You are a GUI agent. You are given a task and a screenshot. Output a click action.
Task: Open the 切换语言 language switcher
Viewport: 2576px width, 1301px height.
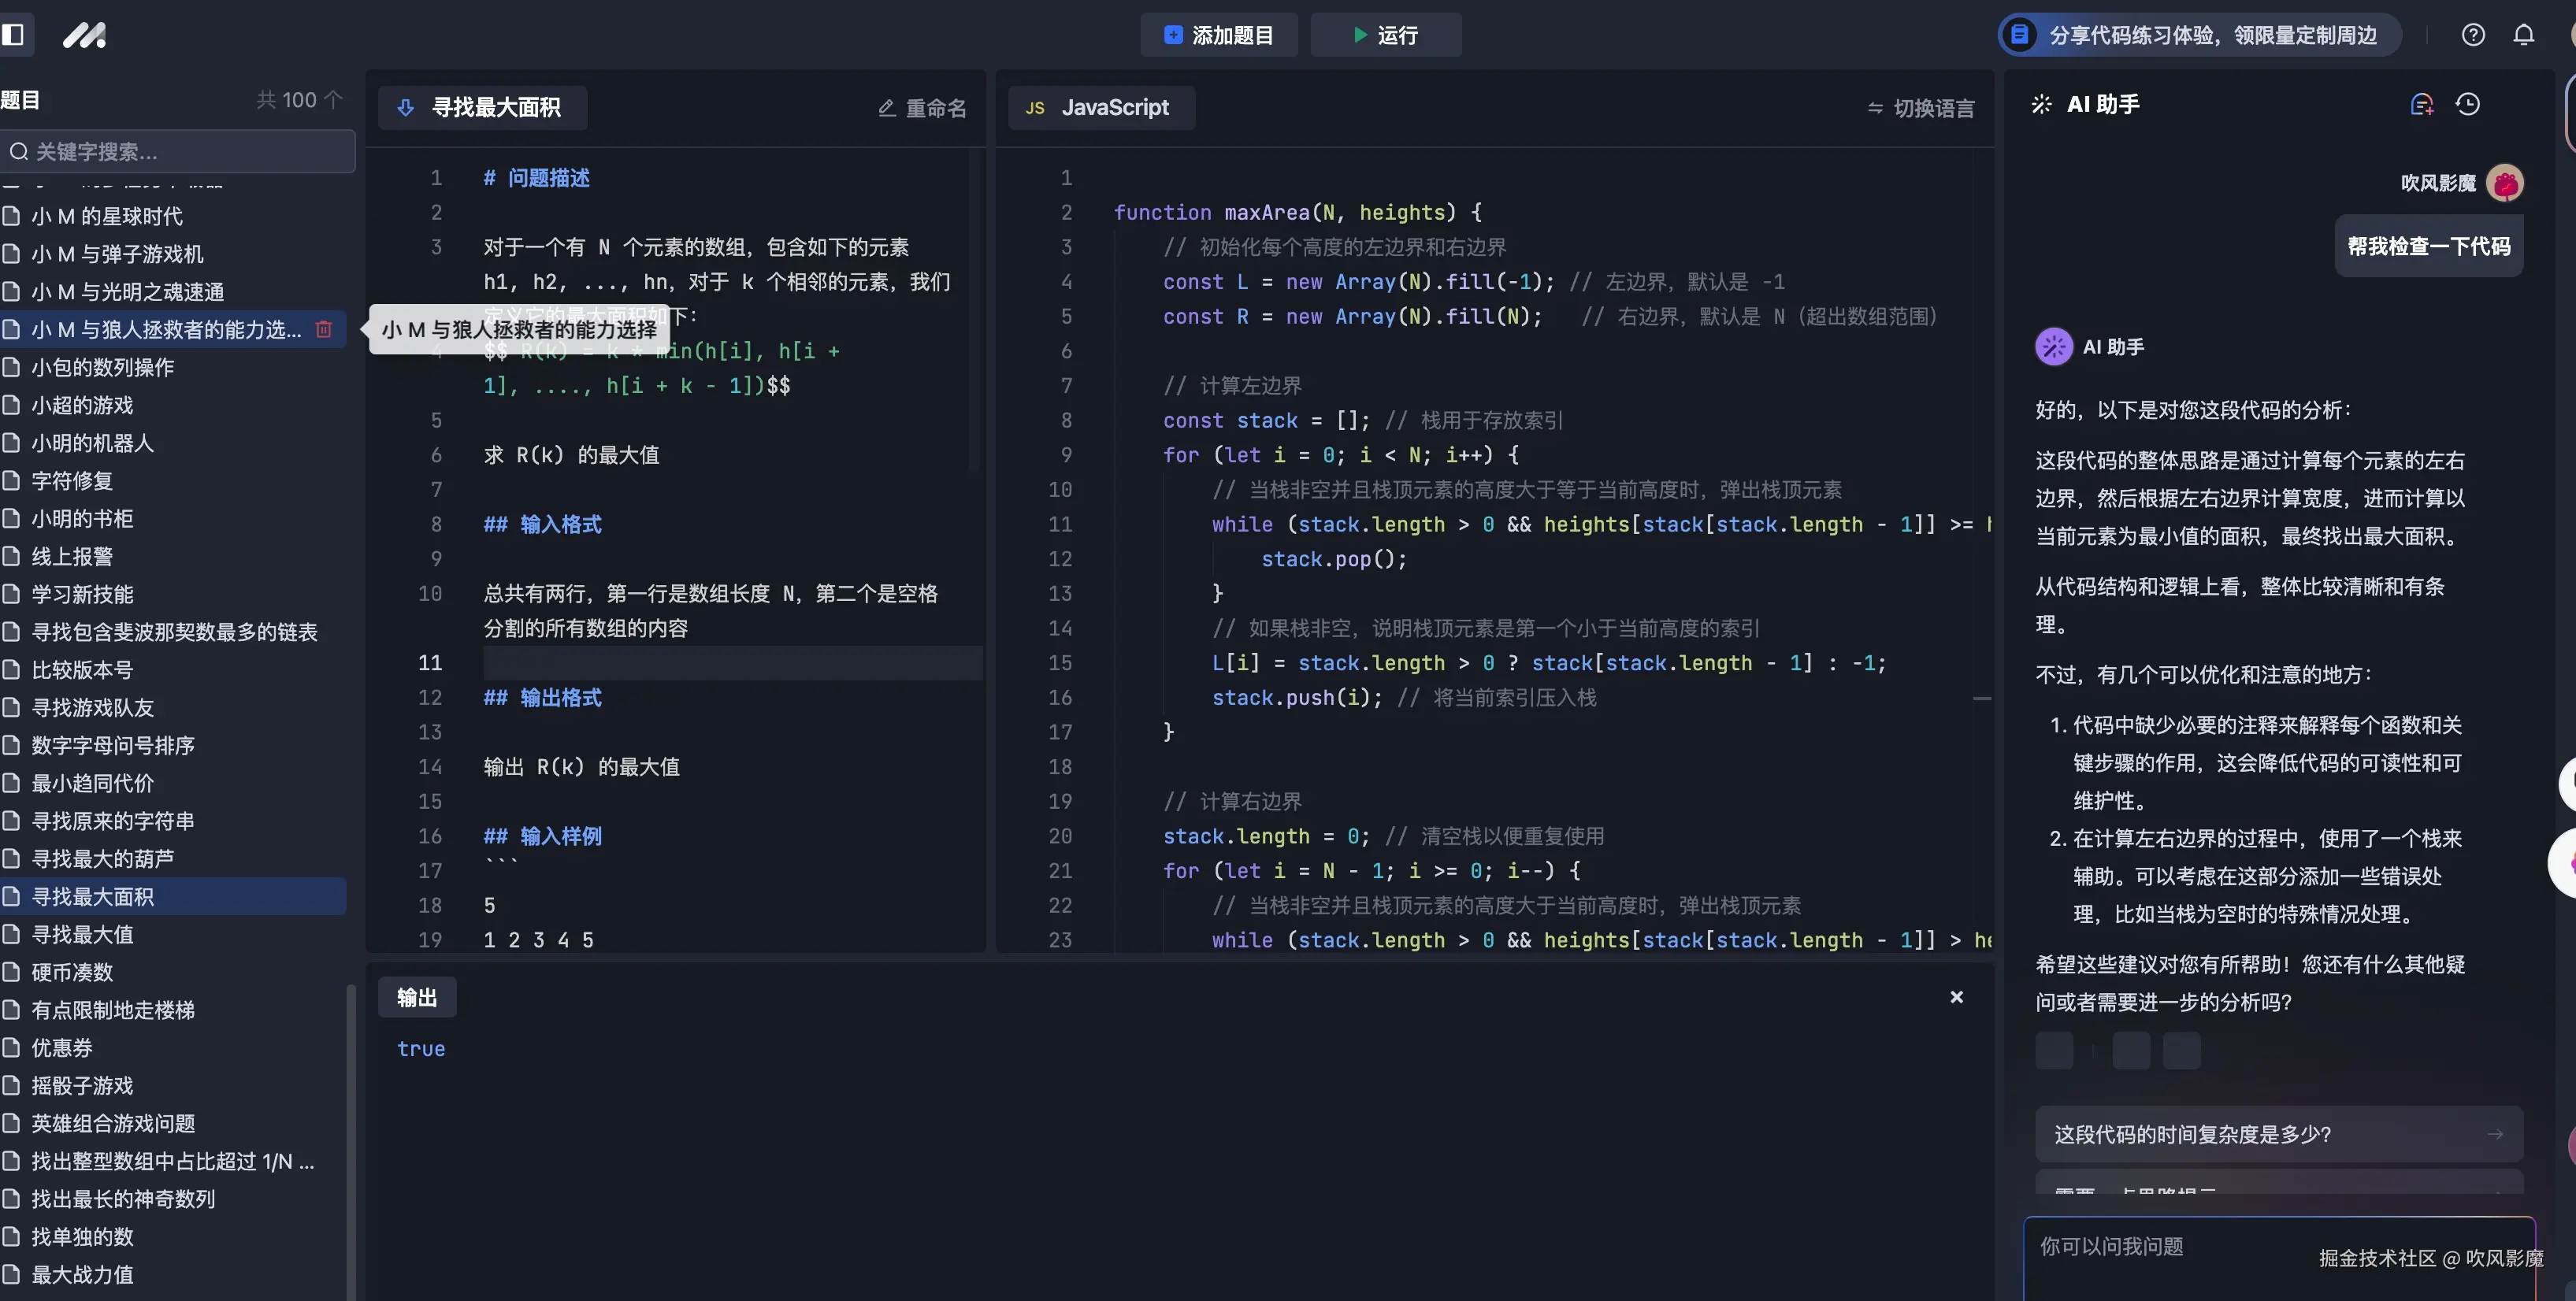[1919, 107]
